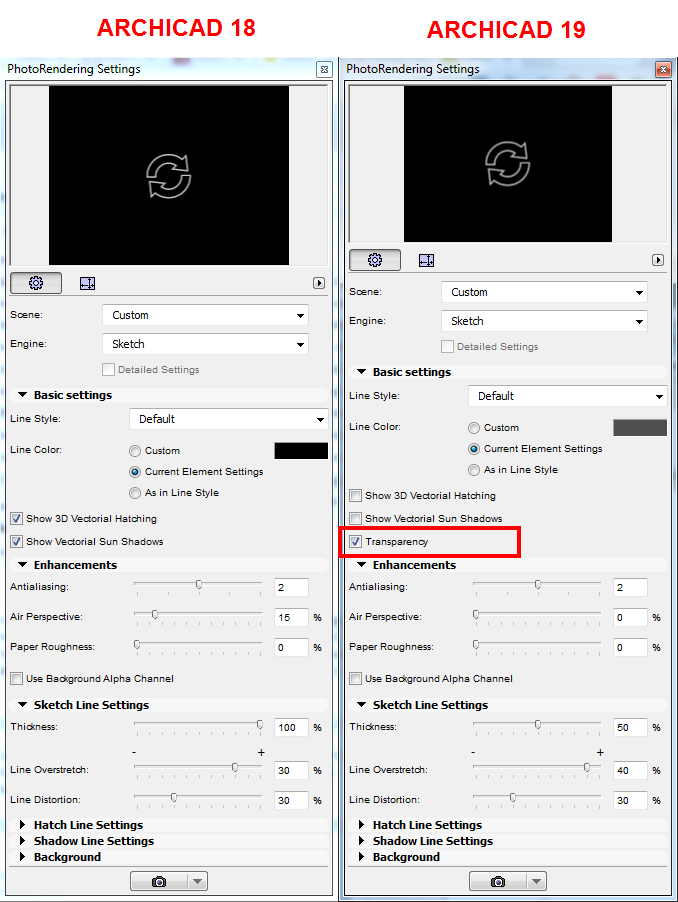Select As in Line Style radio in ARCHICAD 18
The image size is (678, 902).
tap(135, 493)
